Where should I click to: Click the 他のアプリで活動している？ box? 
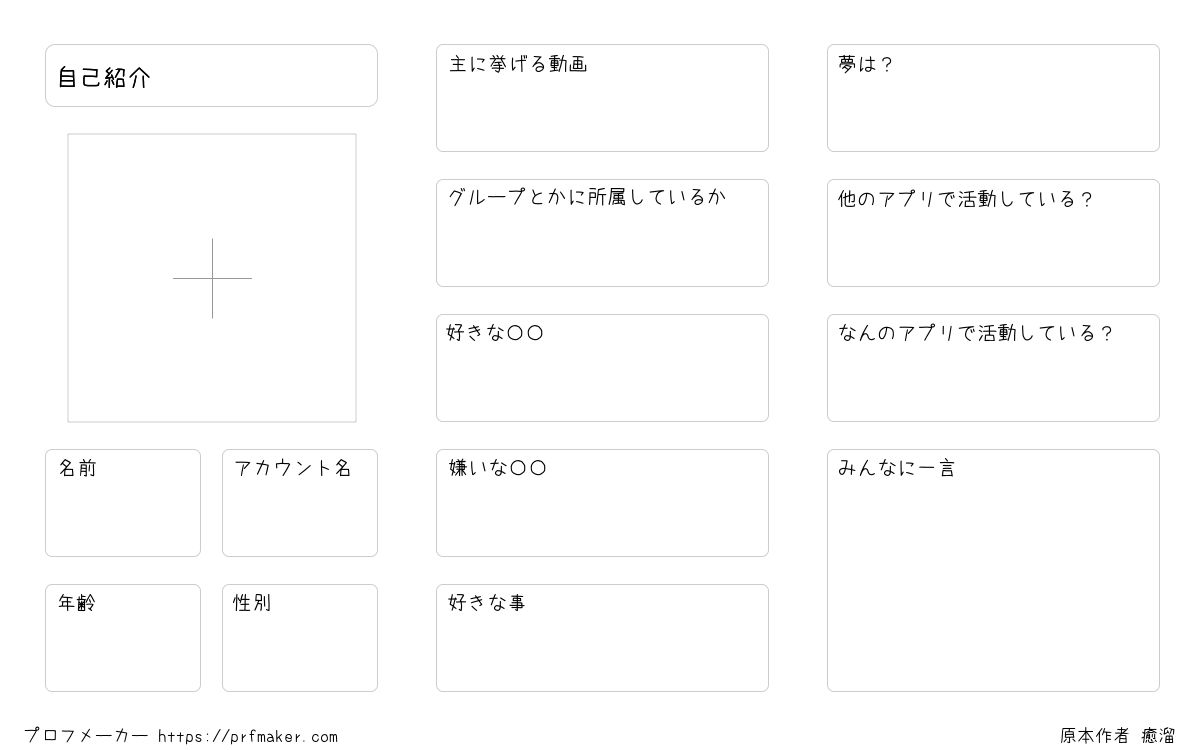click(x=993, y=233)
